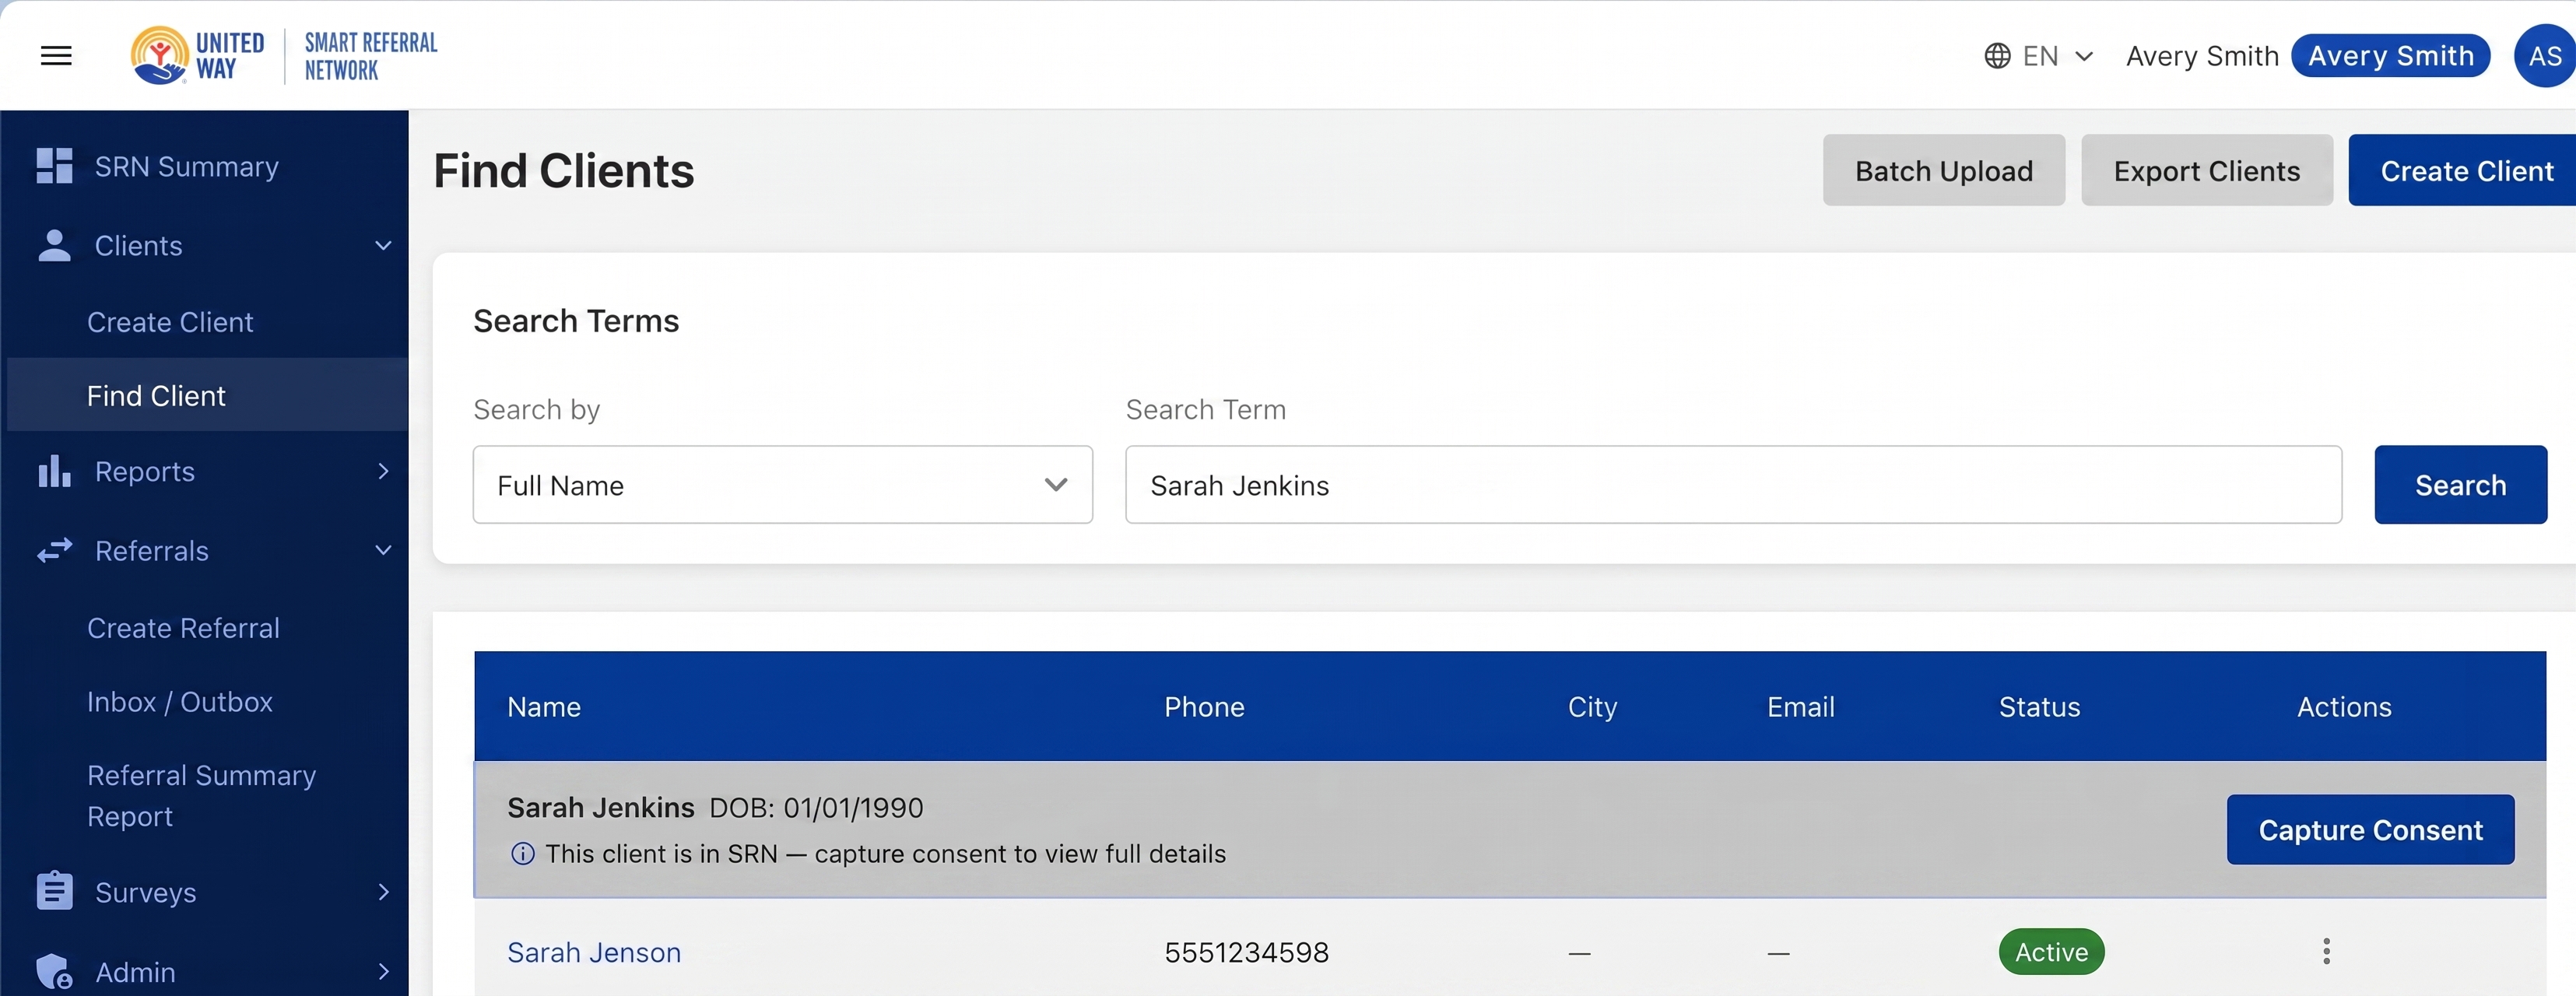2576x996 pixels.
Task: Open the EN language dropdown
Action: tap(2039, 56)
